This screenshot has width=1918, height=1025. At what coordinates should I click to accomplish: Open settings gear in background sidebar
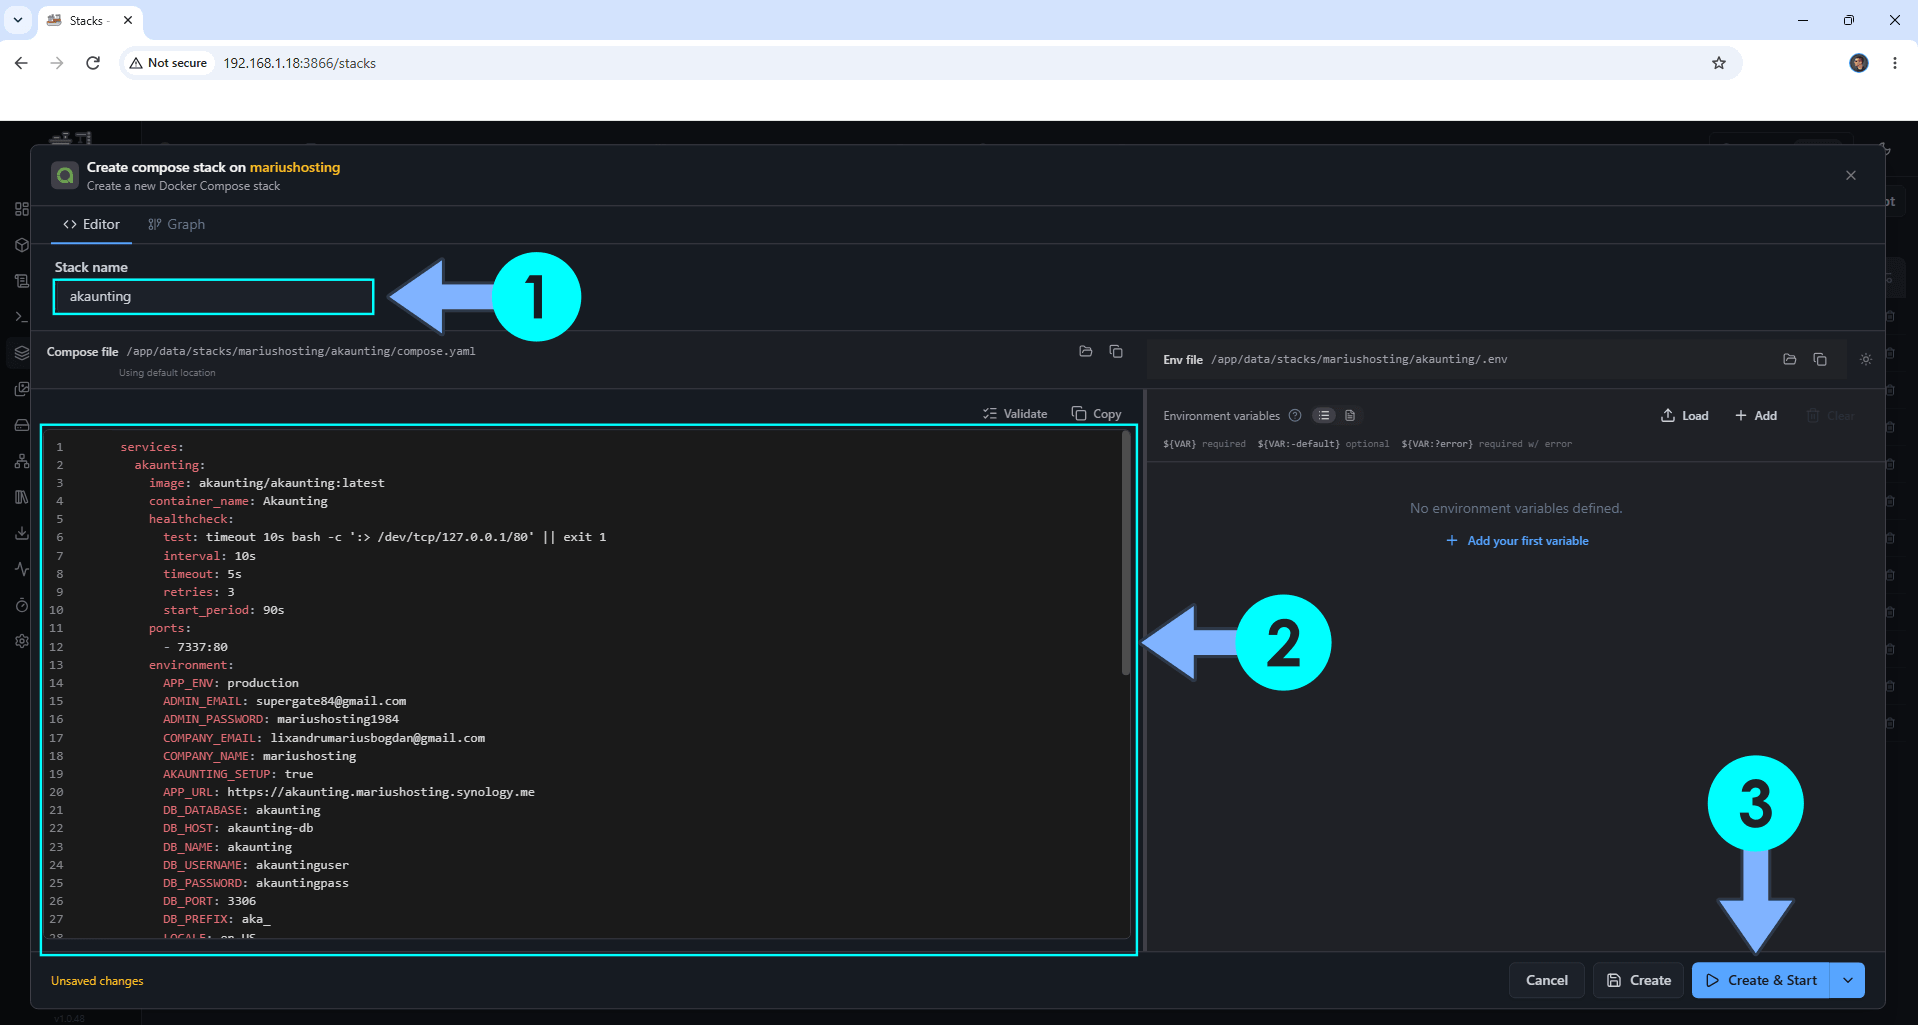(x=21, y=641)
